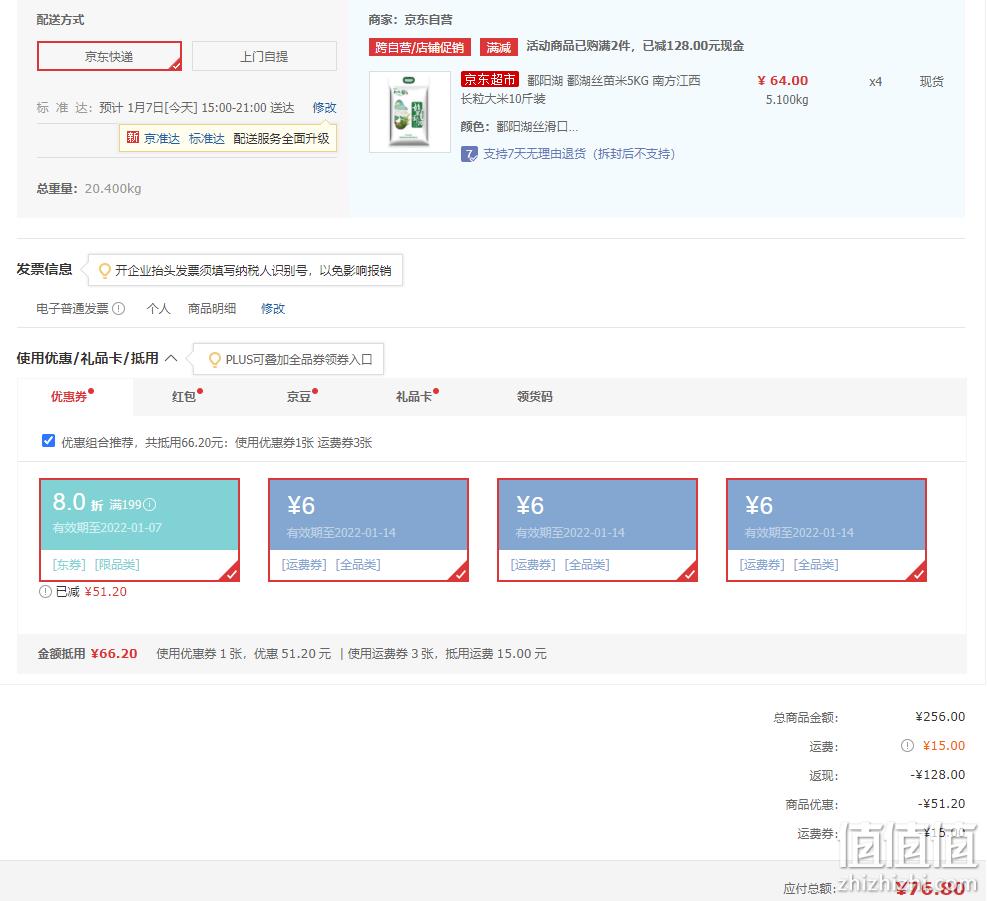Click the quantity text x4
The width and height of the screenshot is (987, 901).
[x=876, y=82]
